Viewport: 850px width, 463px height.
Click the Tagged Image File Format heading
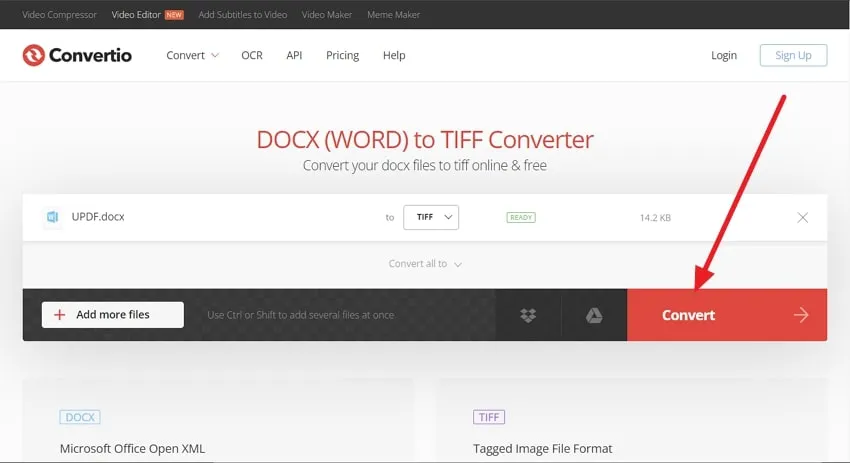tap(543, 449)
